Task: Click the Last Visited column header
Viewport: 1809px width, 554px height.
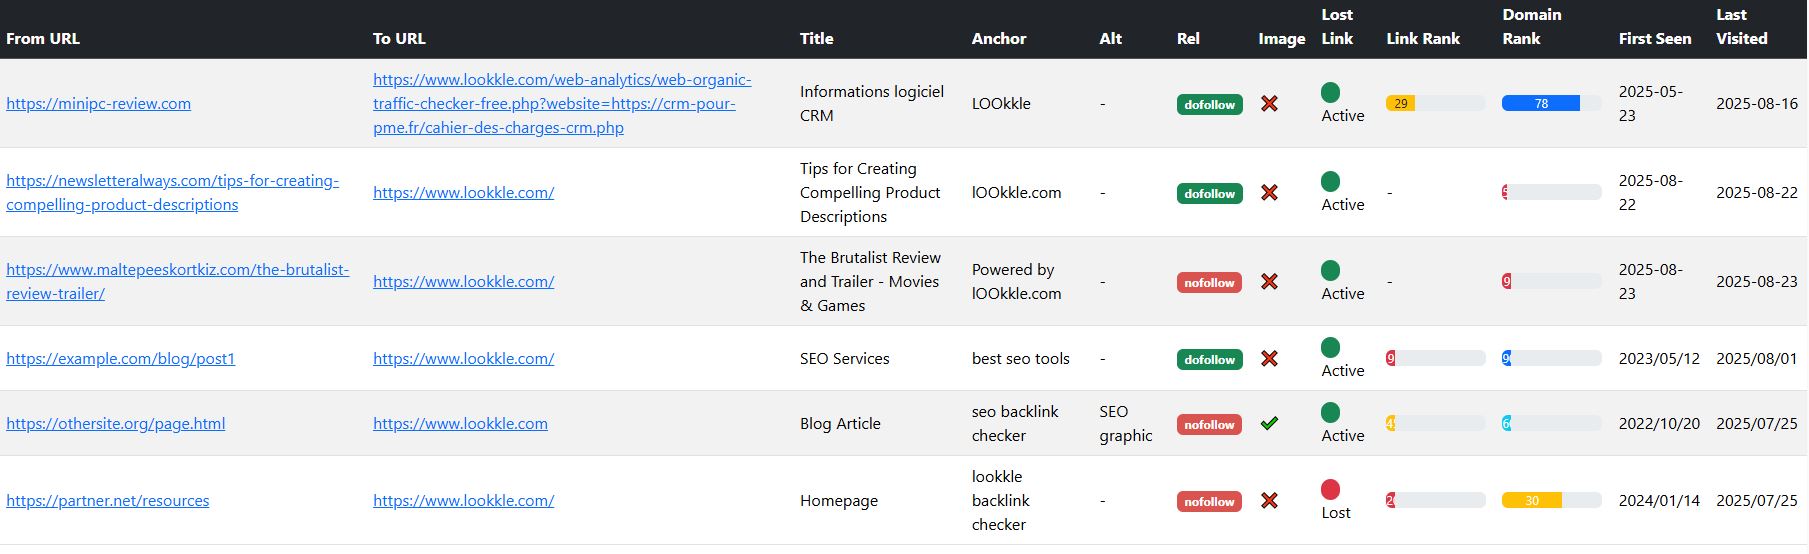Action: (1742, 26)
